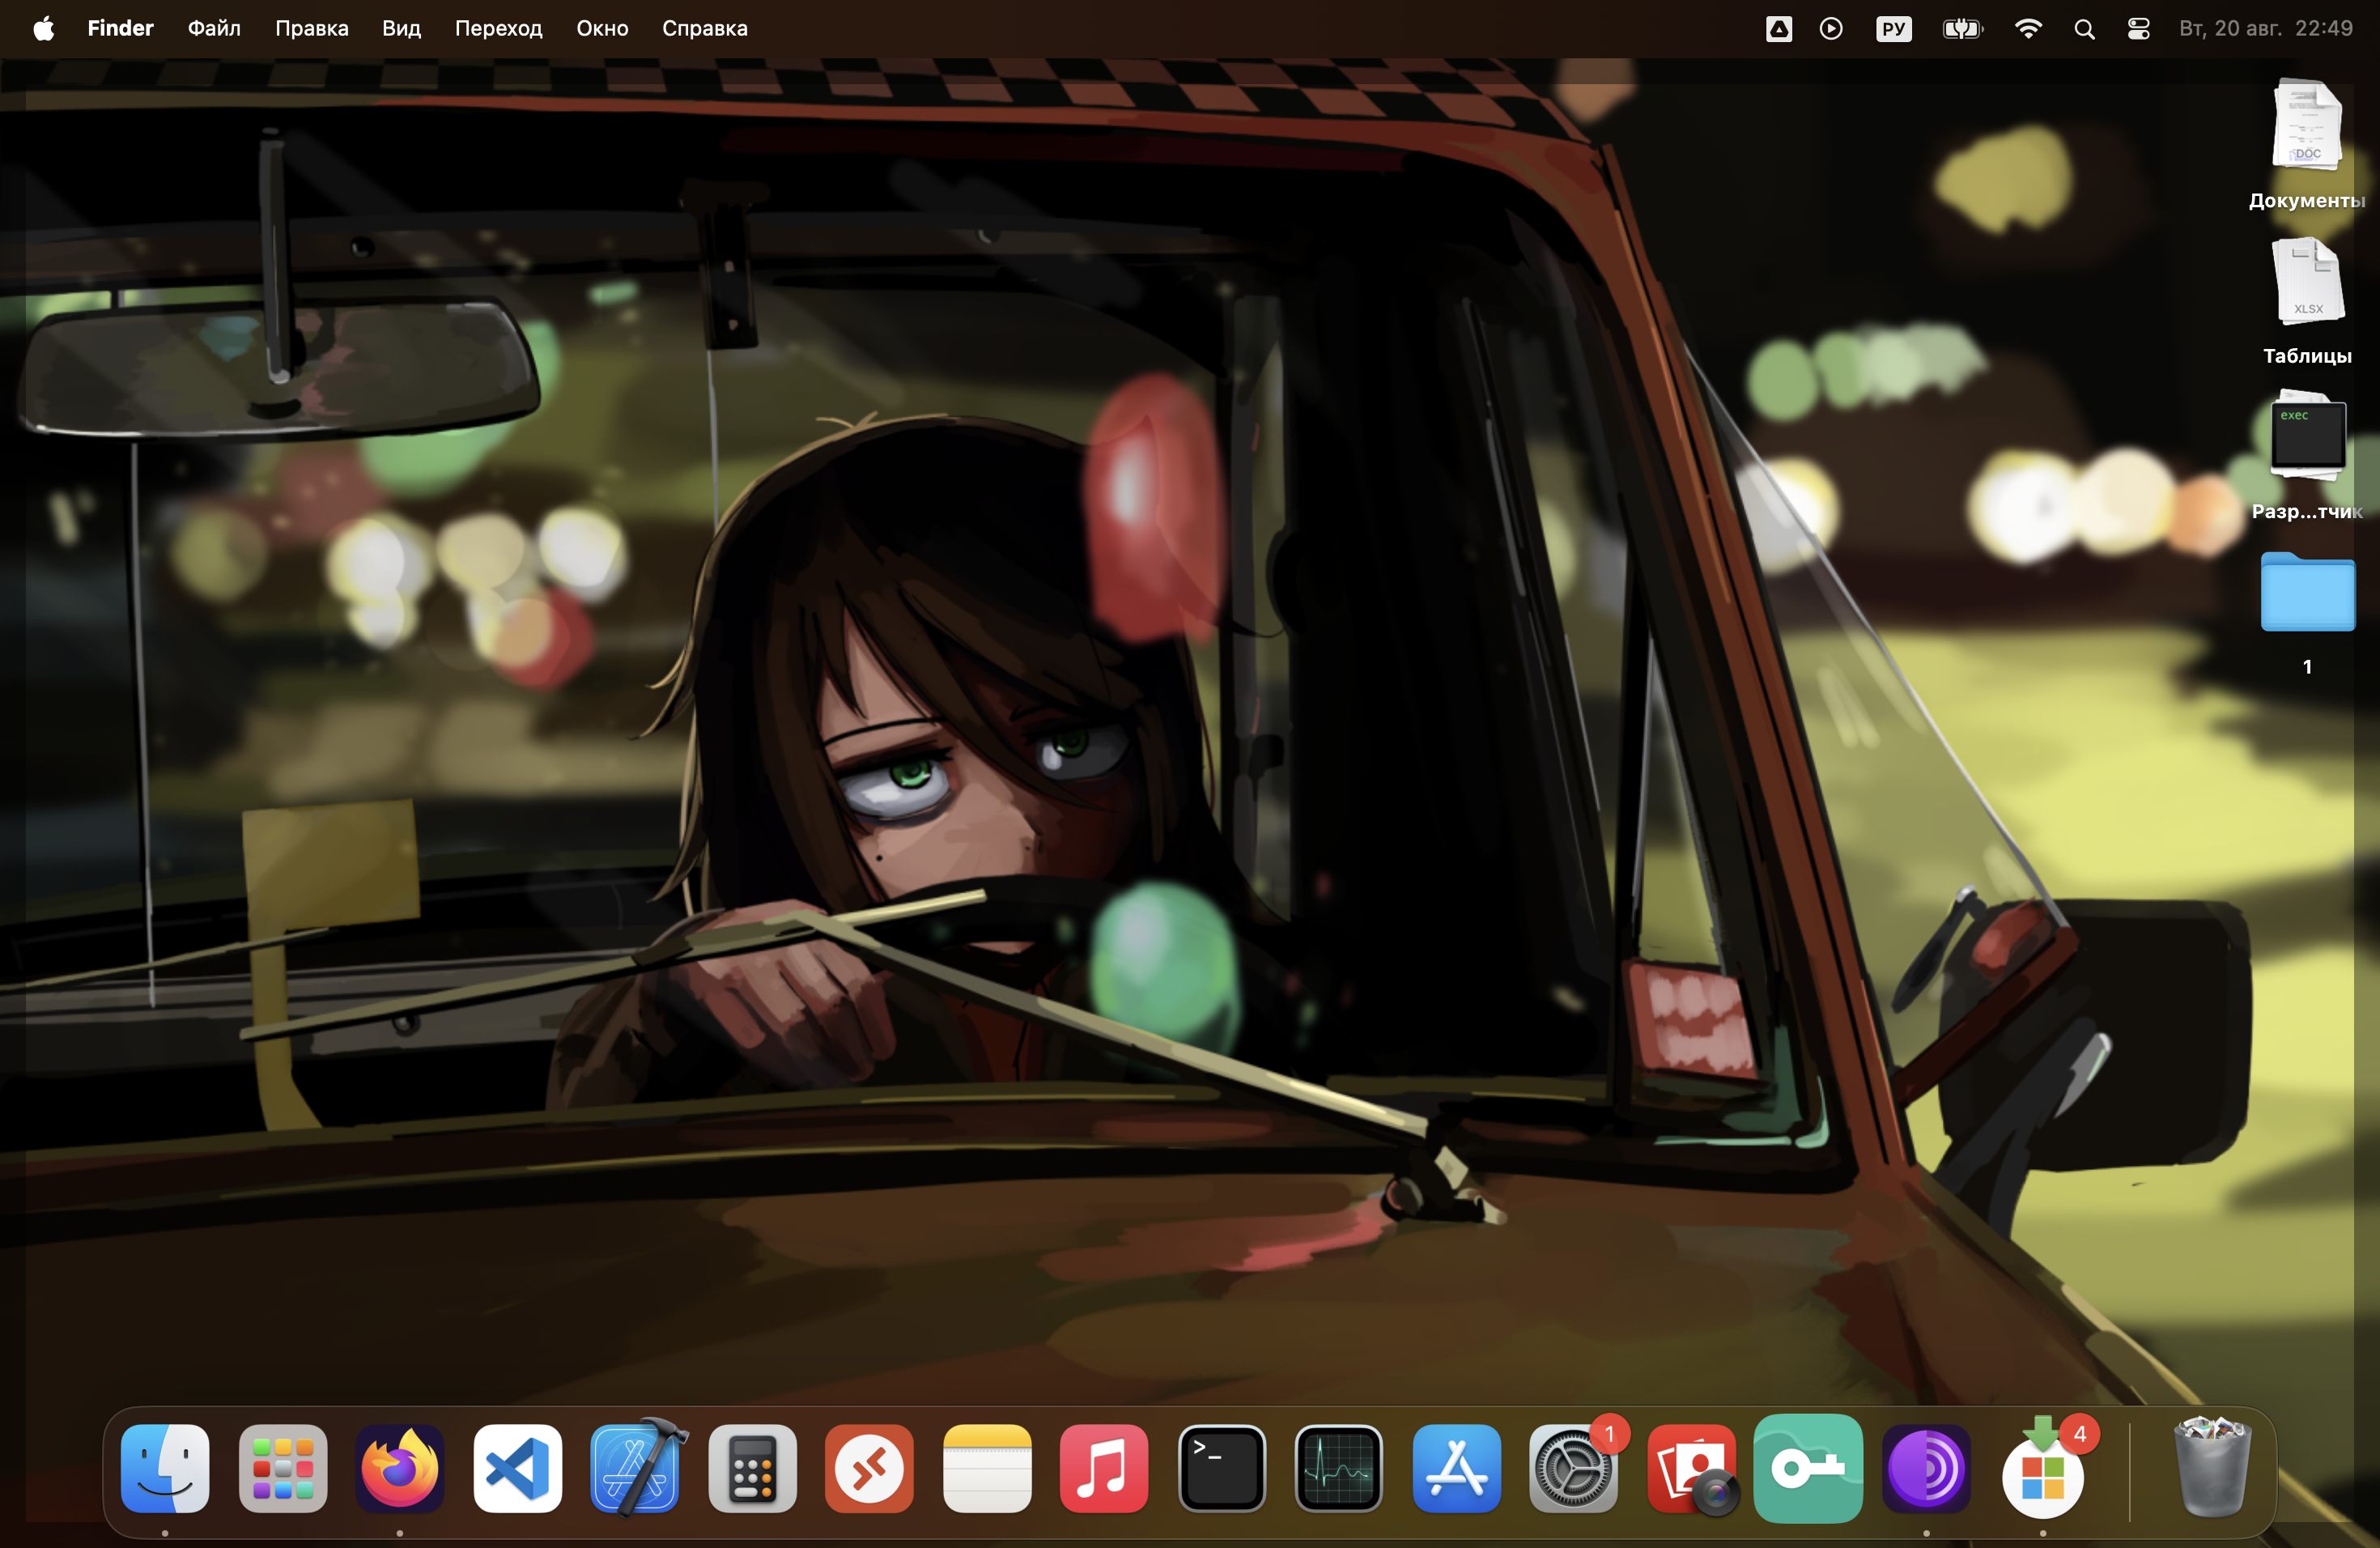This screenshot has height=1548, width=2380.
Task: Open the Wi-Fi status menu
Action: [x=2028, y=29]
